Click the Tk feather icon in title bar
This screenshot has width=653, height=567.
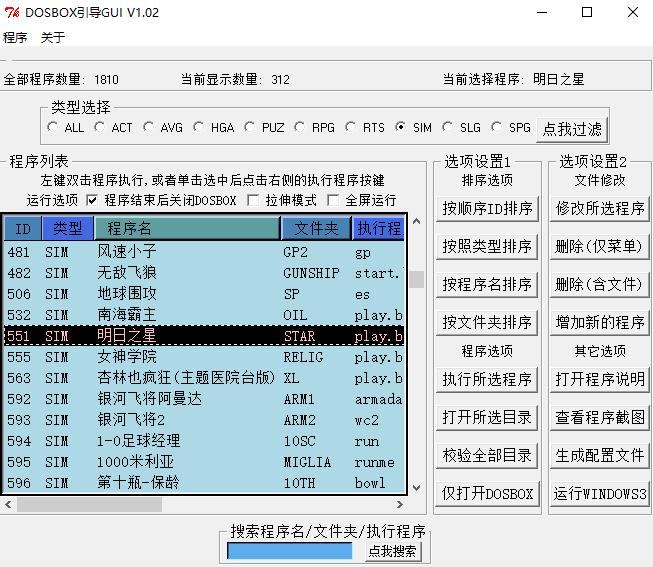[12, 12]
